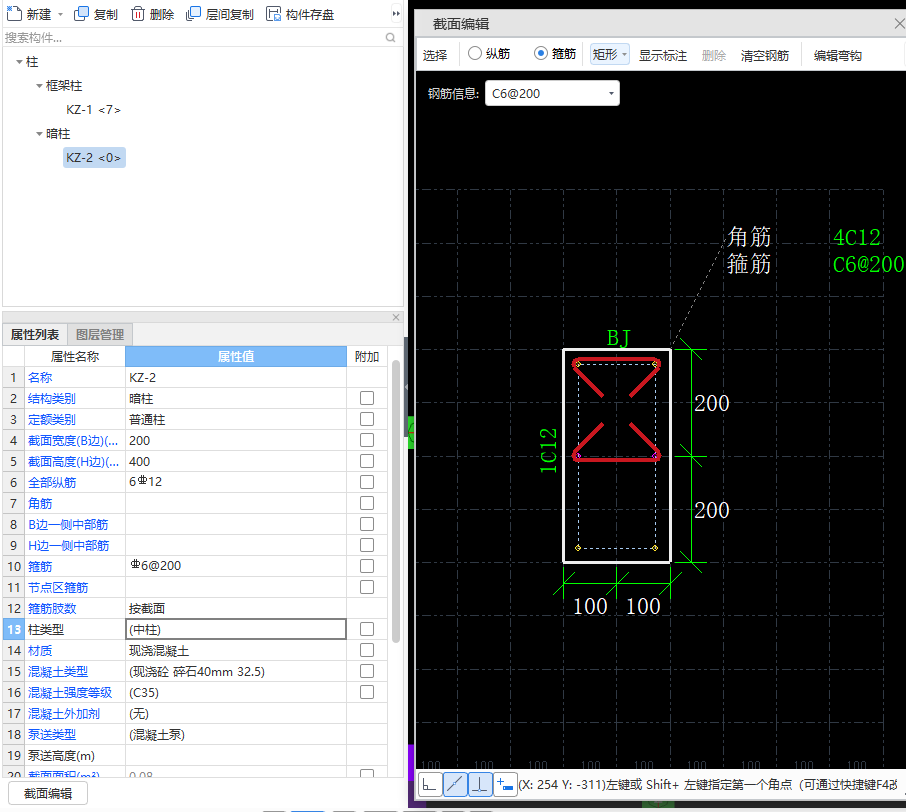Click the BJ label above the section
Screen dimensions: 906x812
coord(618,338)
